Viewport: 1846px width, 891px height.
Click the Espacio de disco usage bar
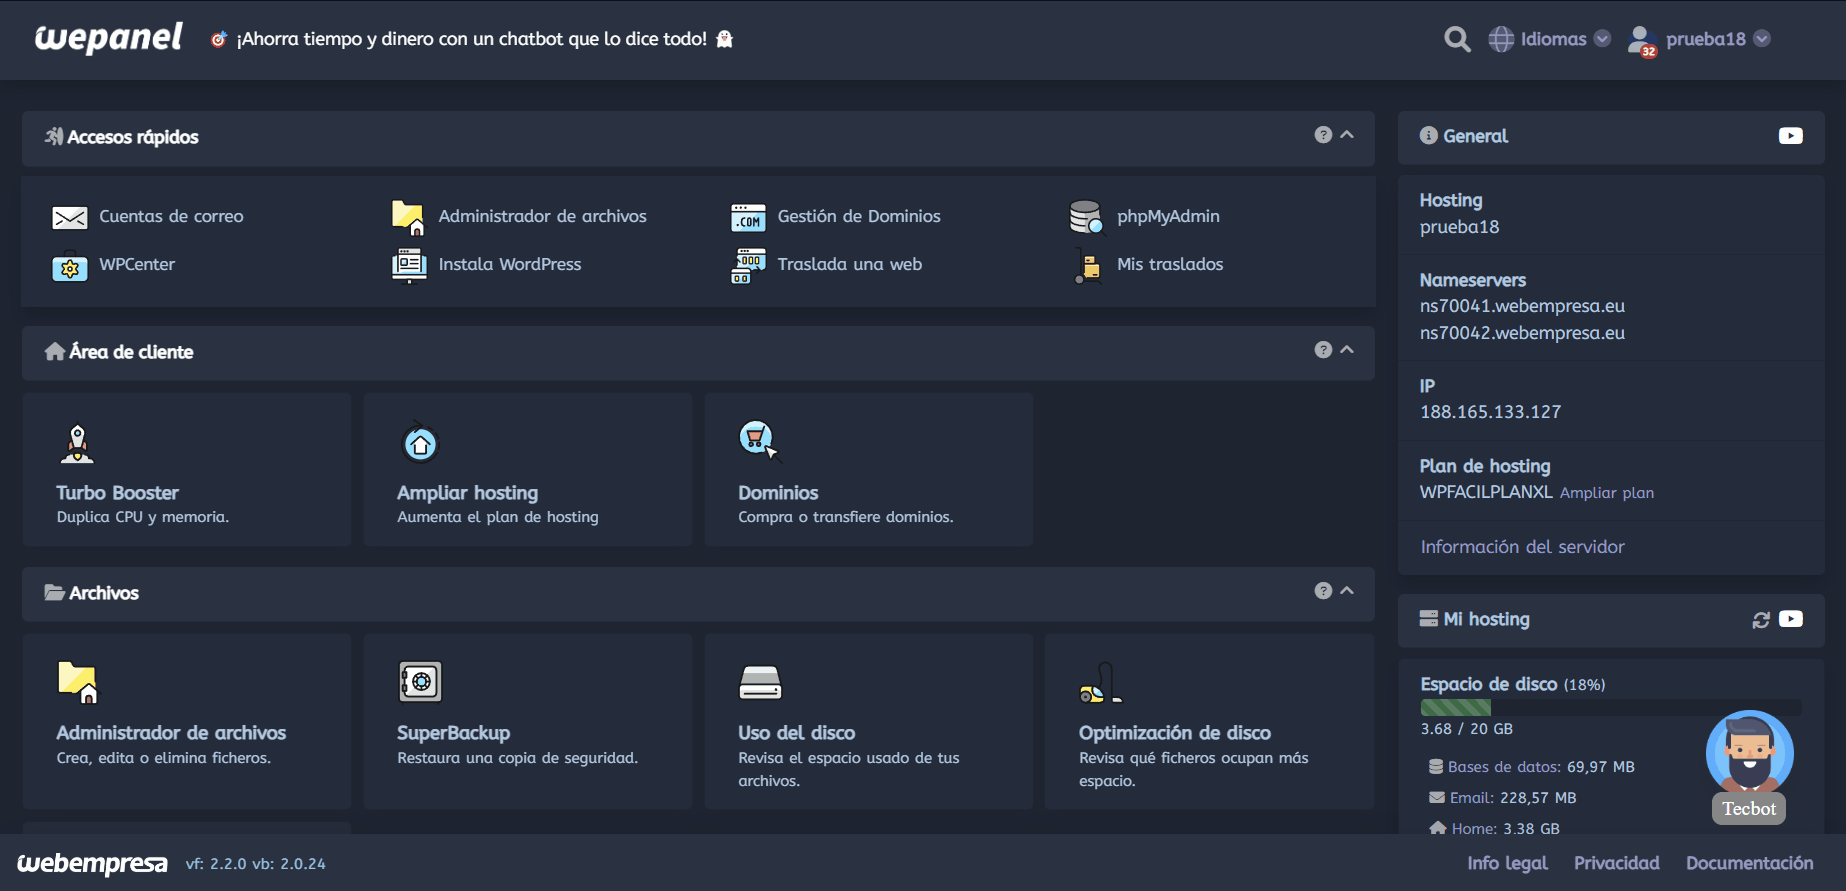(x=1610, y=707)
